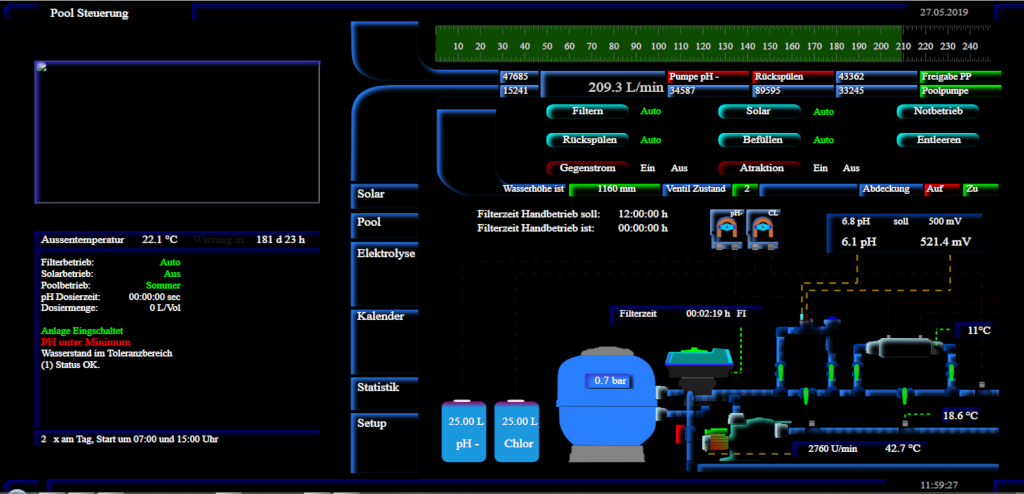Image resolution: width=1024 pixels, height=494 pixels.
Task: Switch Atraktion off with Aus
Action: (851, 168)
